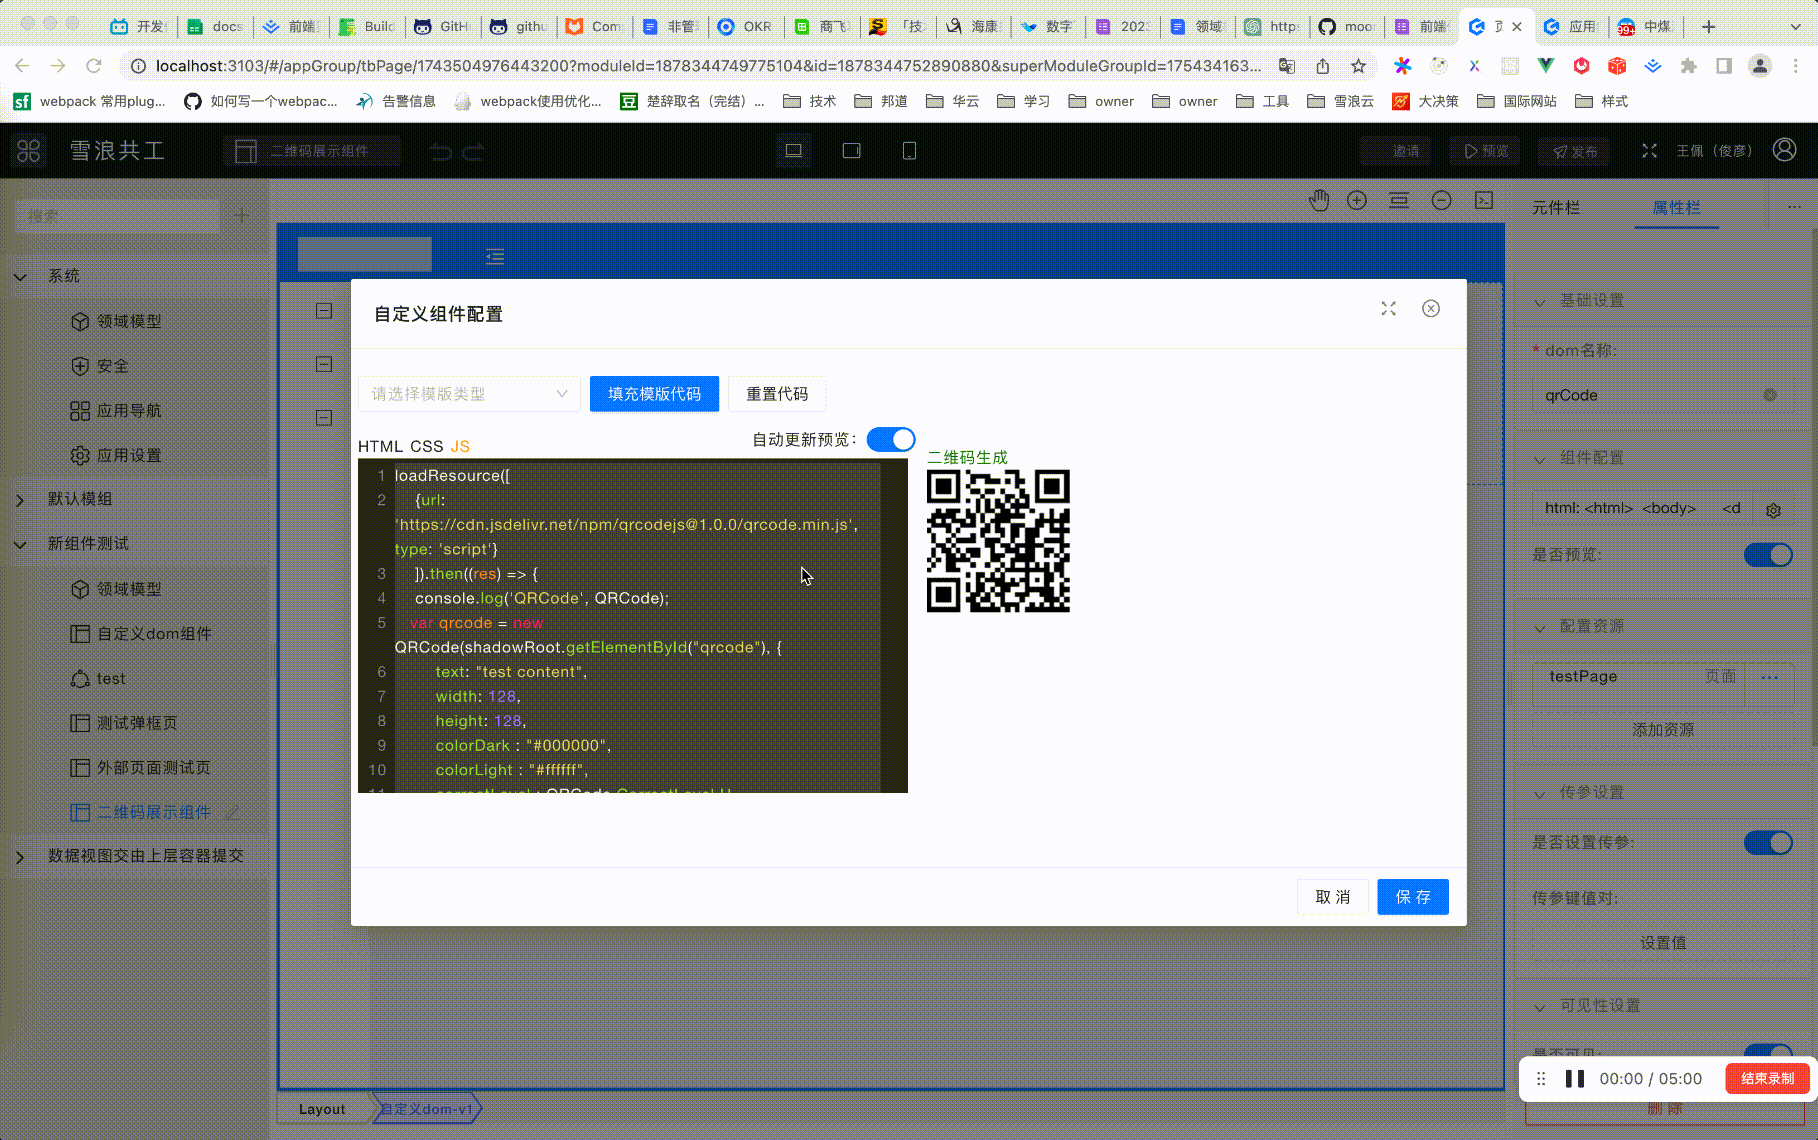
Task: Open the 请选择模版类型 dropdown
Action: (469, 394)
